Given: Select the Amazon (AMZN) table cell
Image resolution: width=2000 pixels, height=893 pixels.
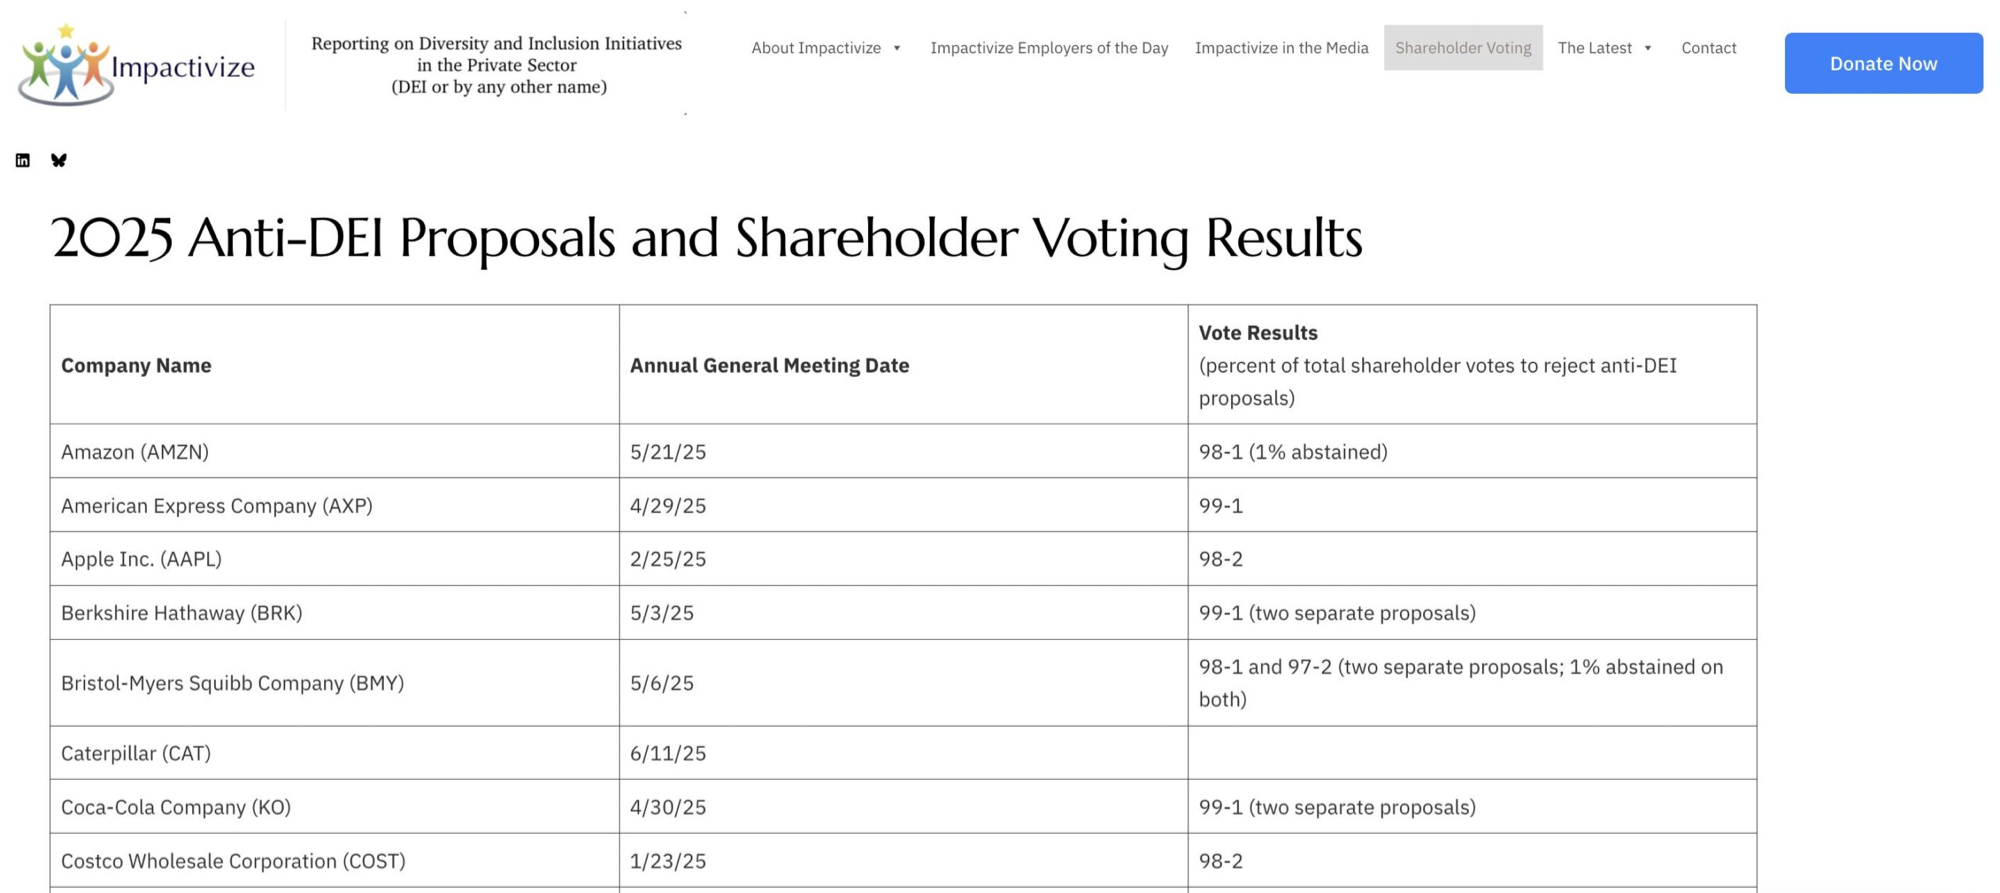Looking at the screenshot, I should click(x=135, y=451).
